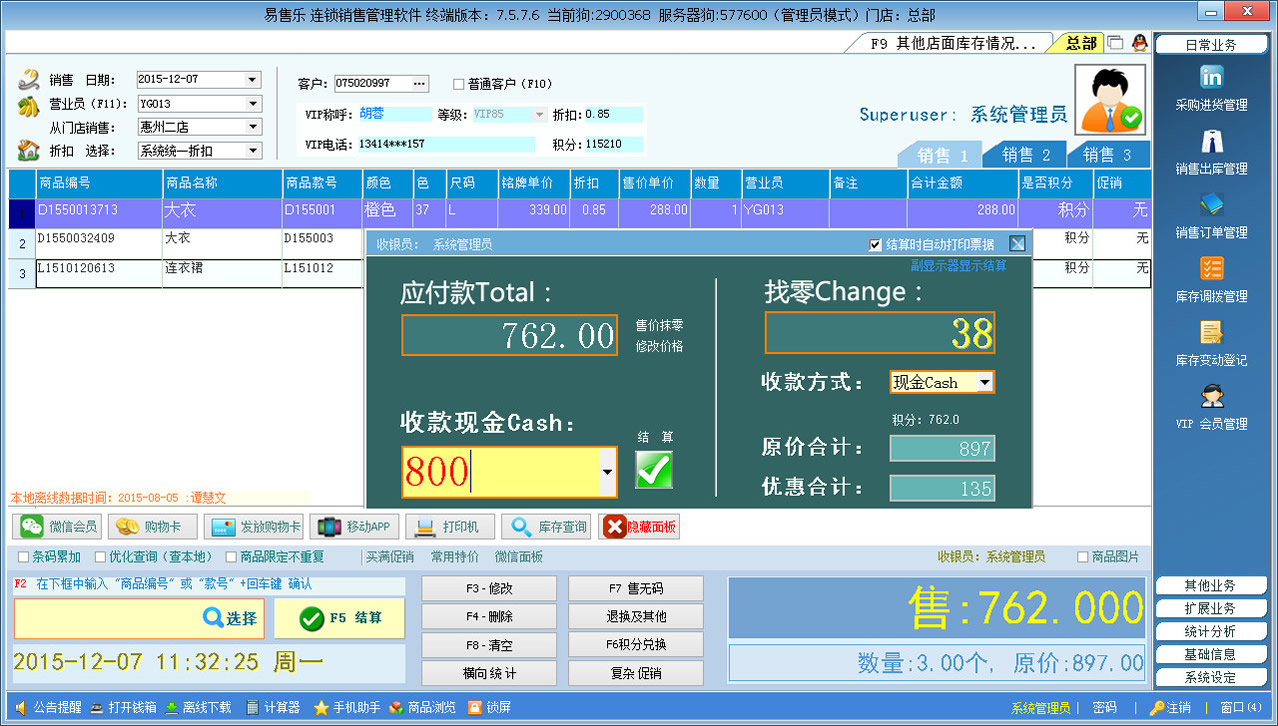Open 基础信息 sidebar section
The width and height of the screenshot is (1278, 726).
[1211, 654]
